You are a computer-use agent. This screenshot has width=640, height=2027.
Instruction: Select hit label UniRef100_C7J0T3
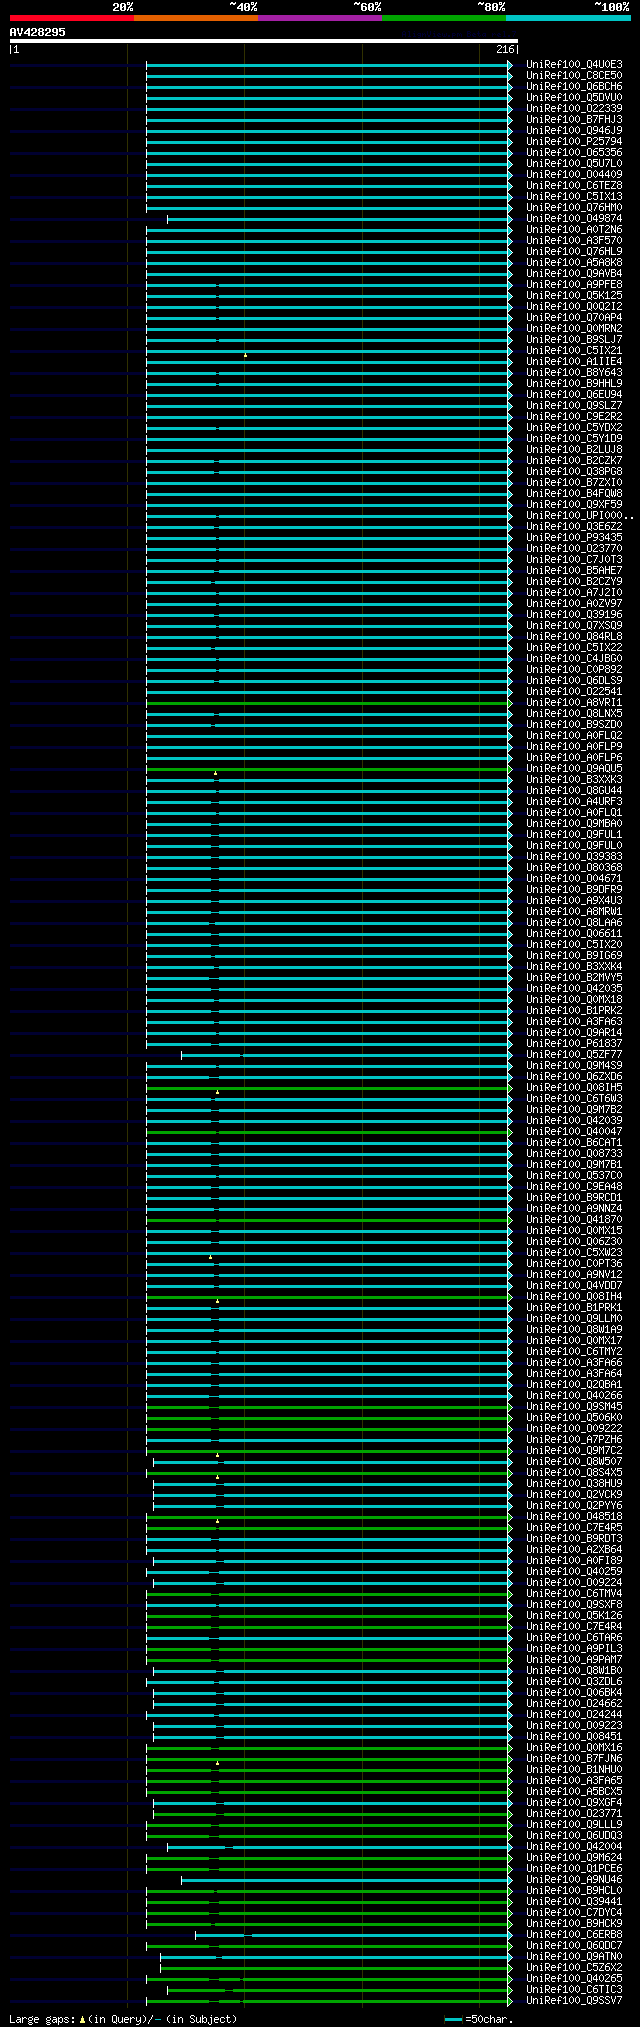pos(574,559)
